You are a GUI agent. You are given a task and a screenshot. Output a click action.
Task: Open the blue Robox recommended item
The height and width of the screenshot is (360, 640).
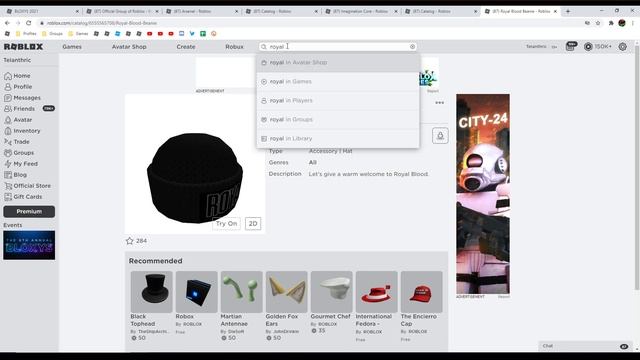(196, 302)
